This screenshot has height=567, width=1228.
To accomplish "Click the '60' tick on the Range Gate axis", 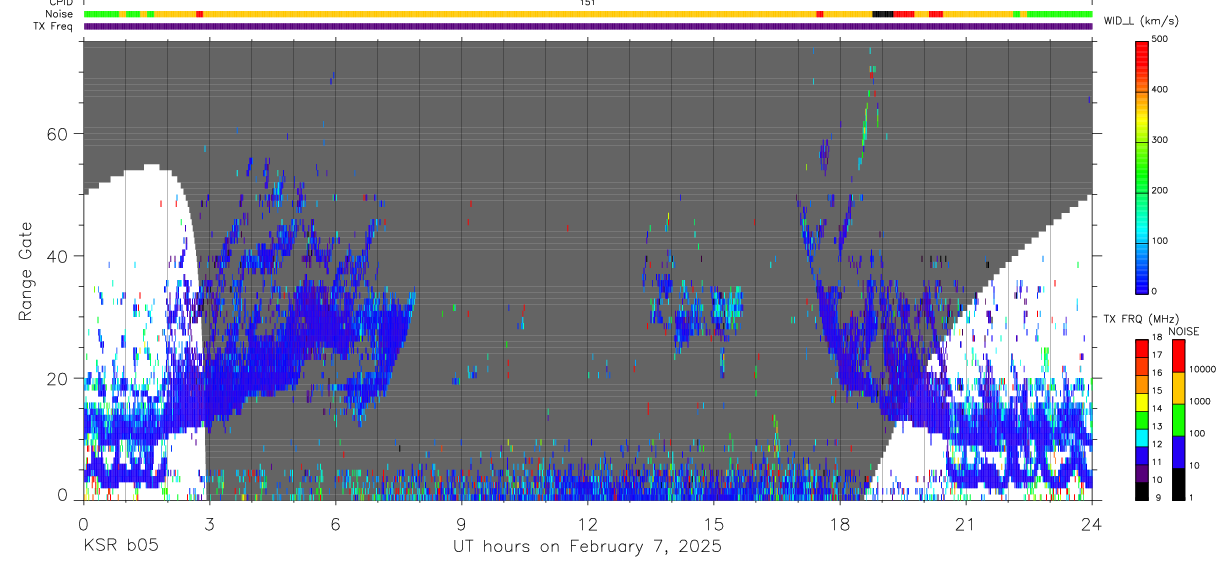I will tap(59, 134).
